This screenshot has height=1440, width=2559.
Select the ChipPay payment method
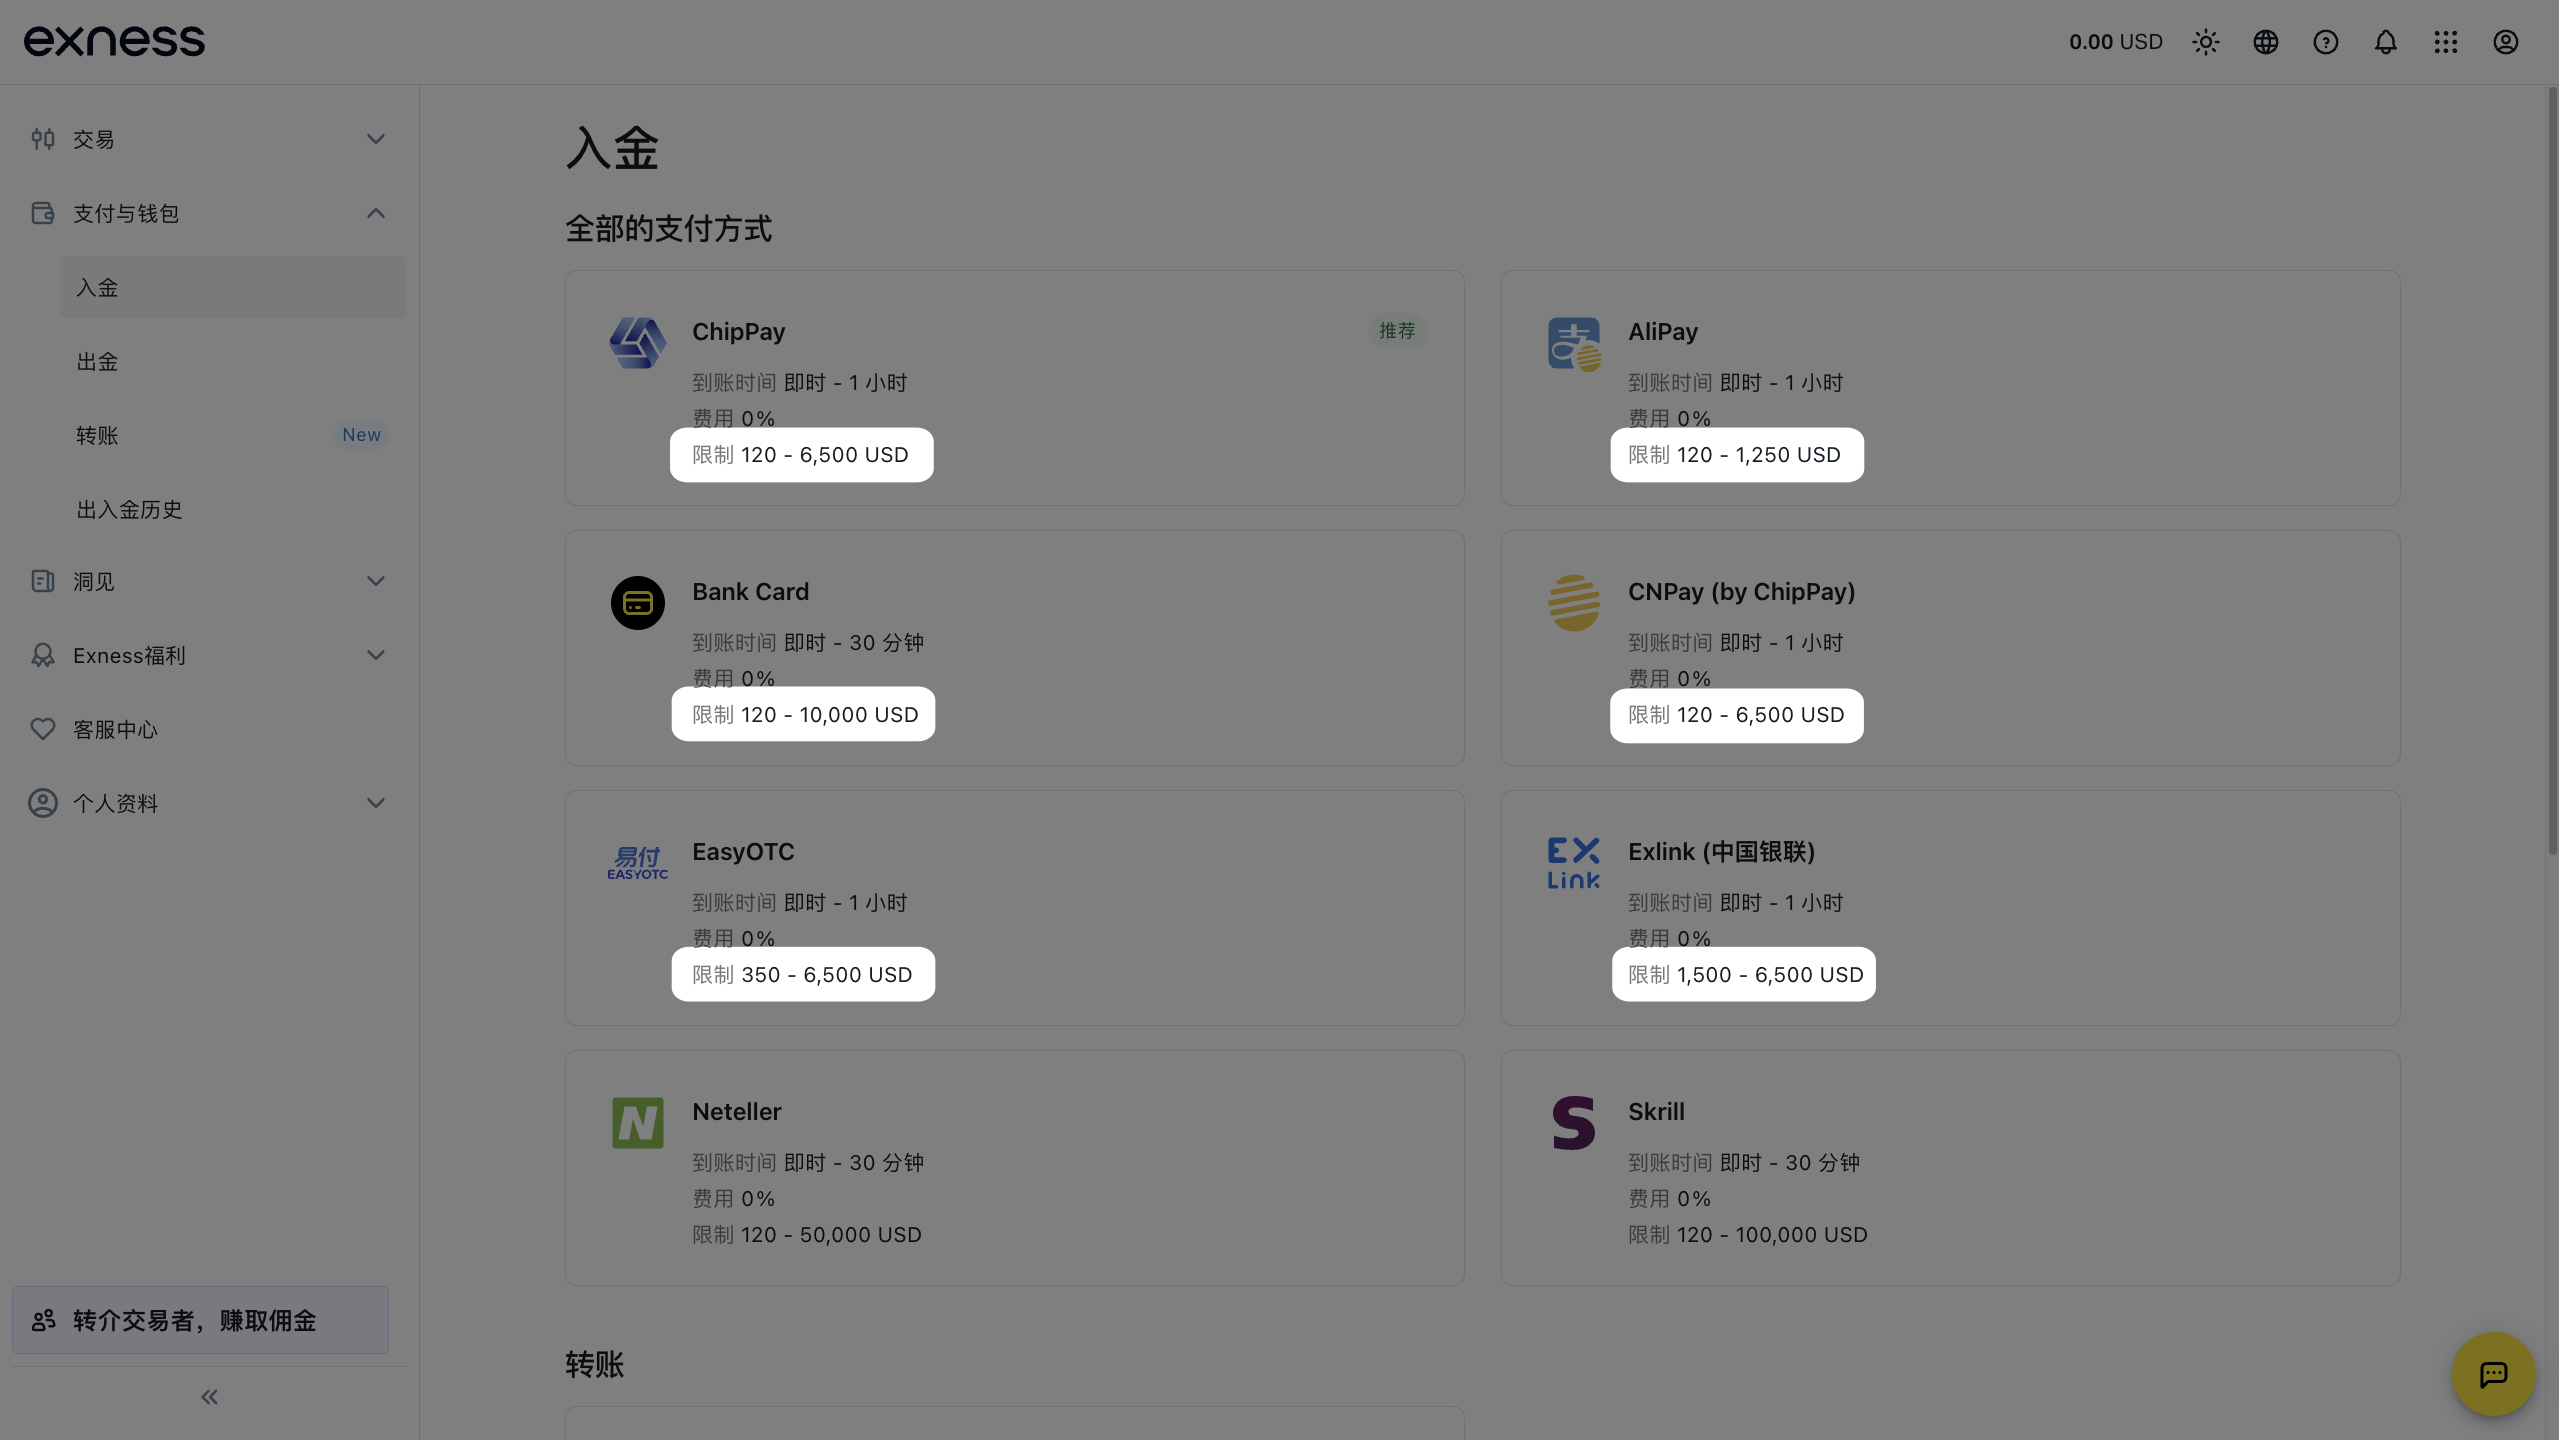coord(1015,388)
